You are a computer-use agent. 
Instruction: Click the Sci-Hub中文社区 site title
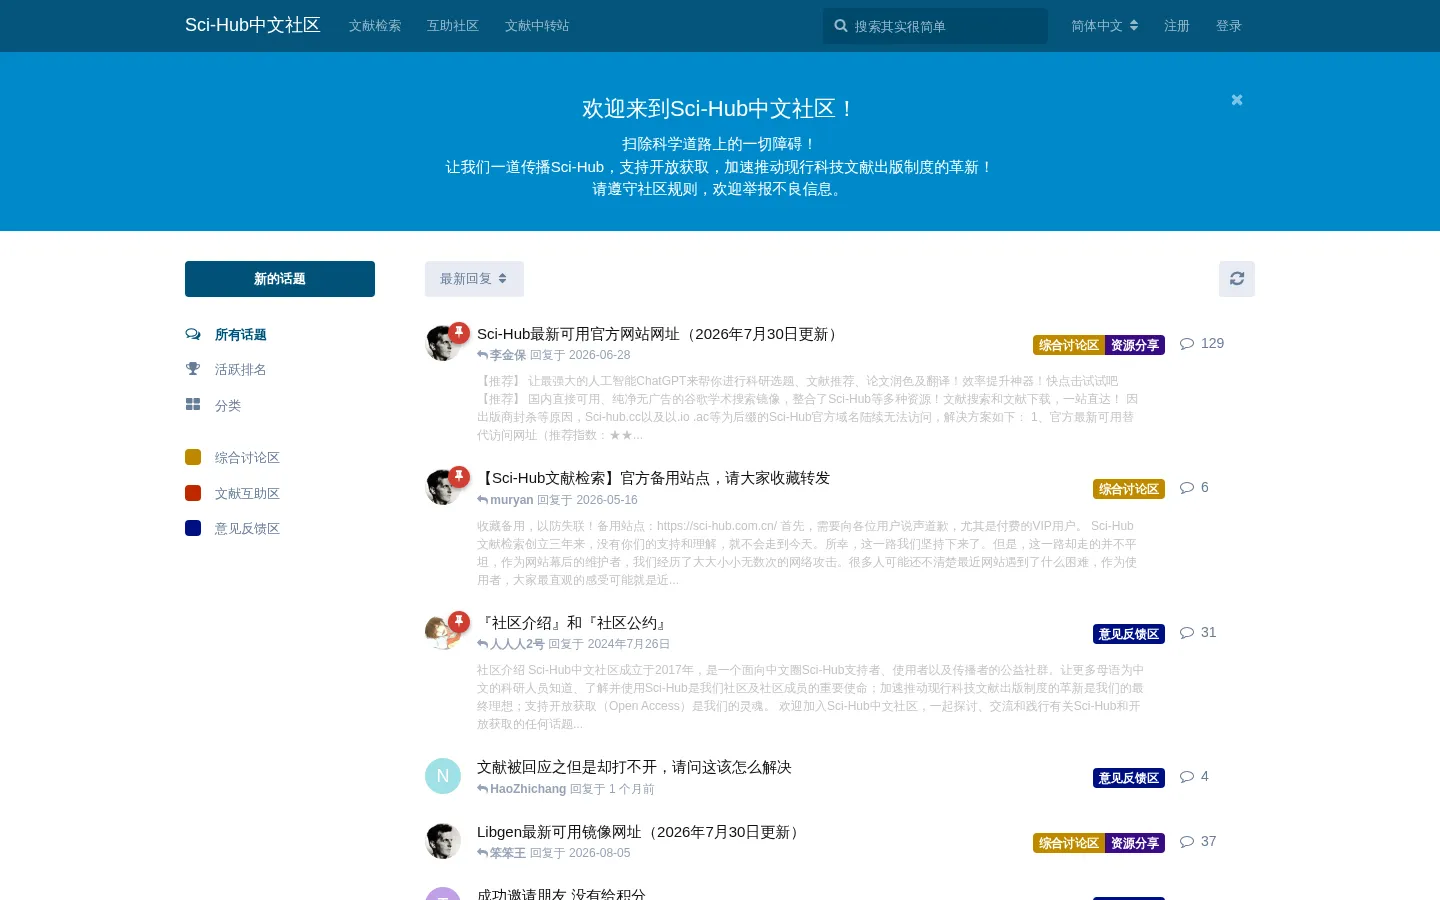(253, 25)
